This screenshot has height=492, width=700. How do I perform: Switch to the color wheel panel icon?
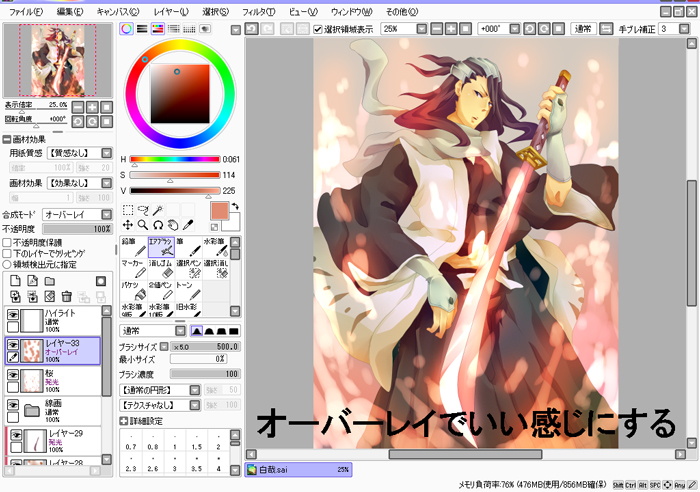coord(127,29)
